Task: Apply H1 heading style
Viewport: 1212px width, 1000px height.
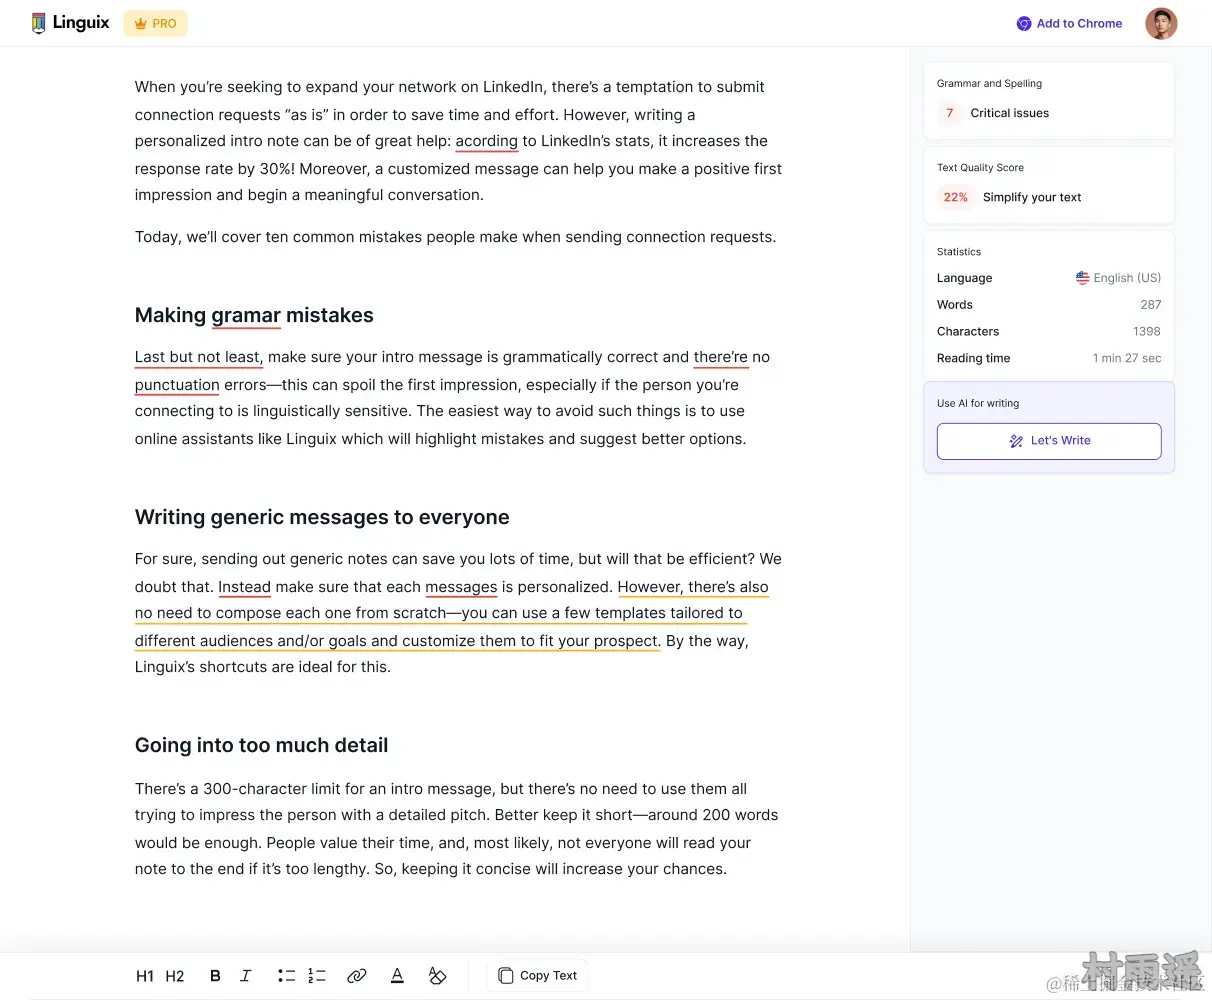Action: pyautogui.click(x=145, y=976)
